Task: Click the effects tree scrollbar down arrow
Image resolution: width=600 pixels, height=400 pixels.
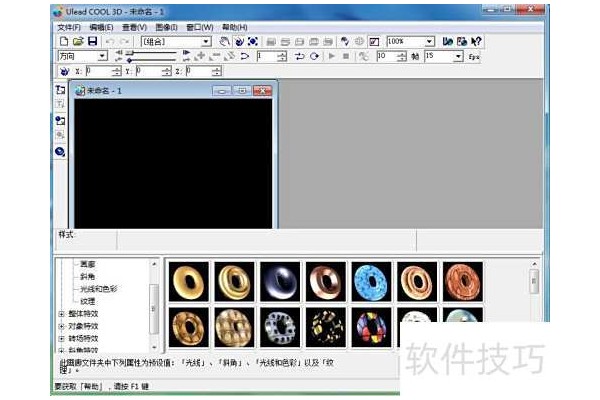Action: (154, 347)
